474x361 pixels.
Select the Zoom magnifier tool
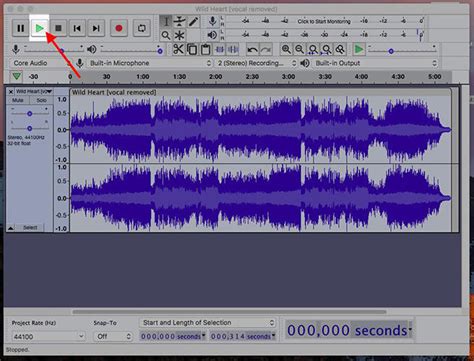(x=166, y=35)
